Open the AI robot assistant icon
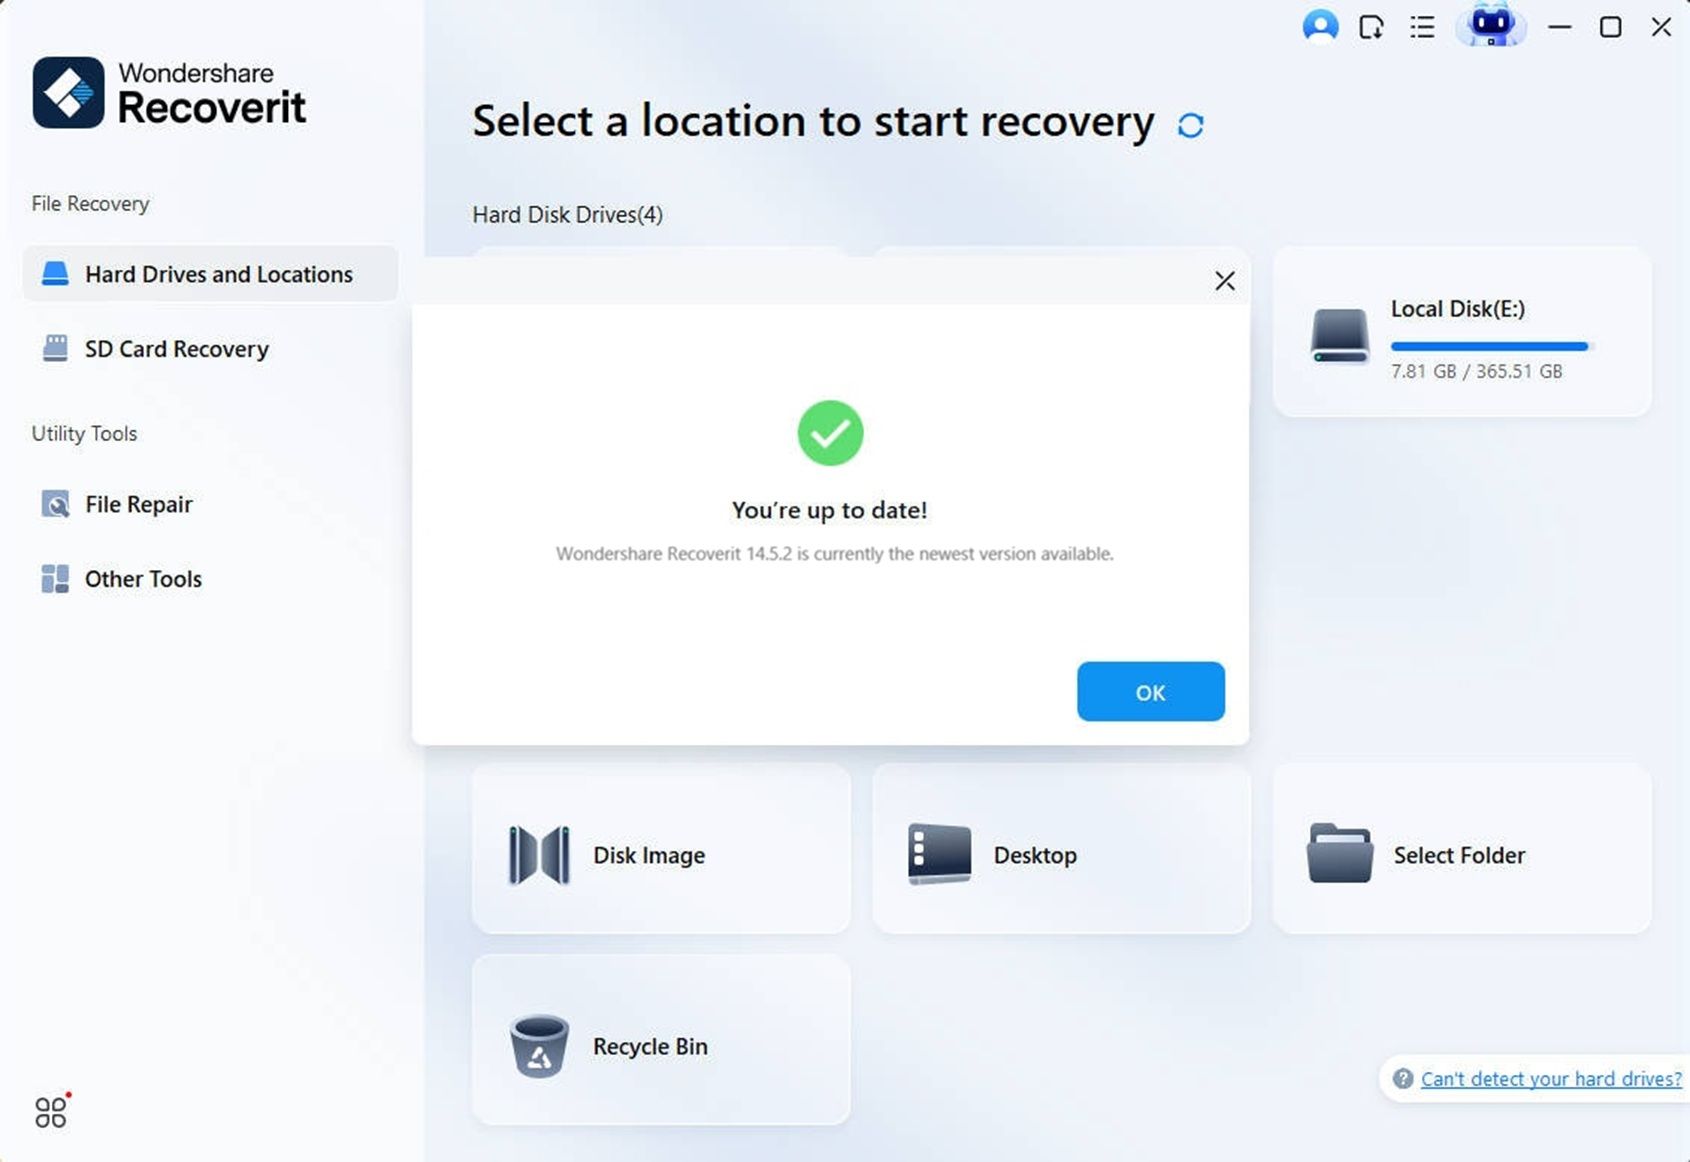The height and width of the screenshot is (1162, 1690). (x=1490, y=25)
